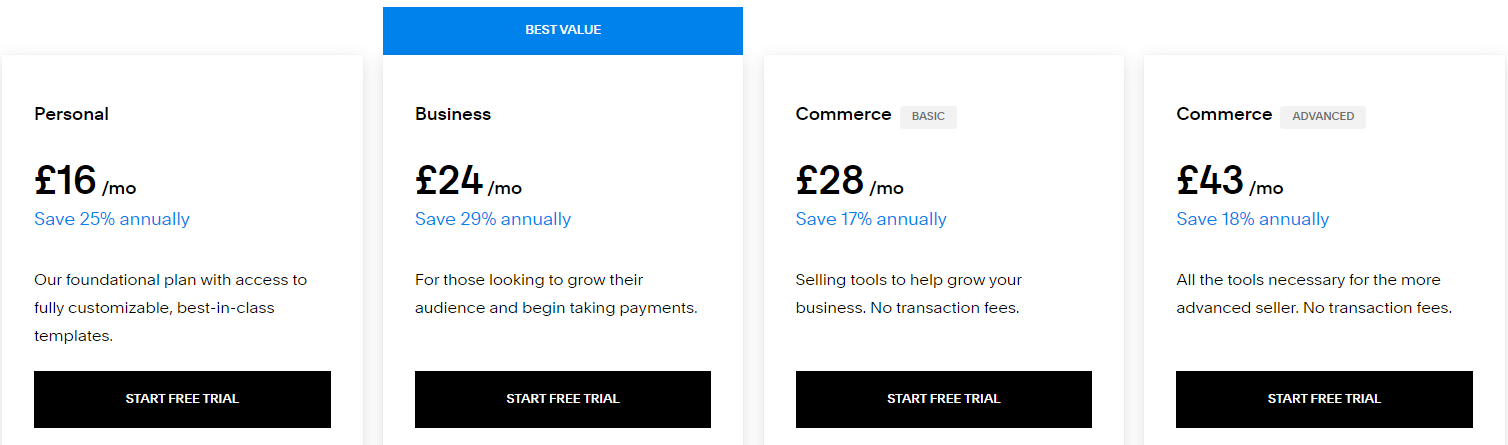The width and height of the screenshot is (1508, 445).
Task: Click the Personal plan description text
Action: [x=171, y=308]
